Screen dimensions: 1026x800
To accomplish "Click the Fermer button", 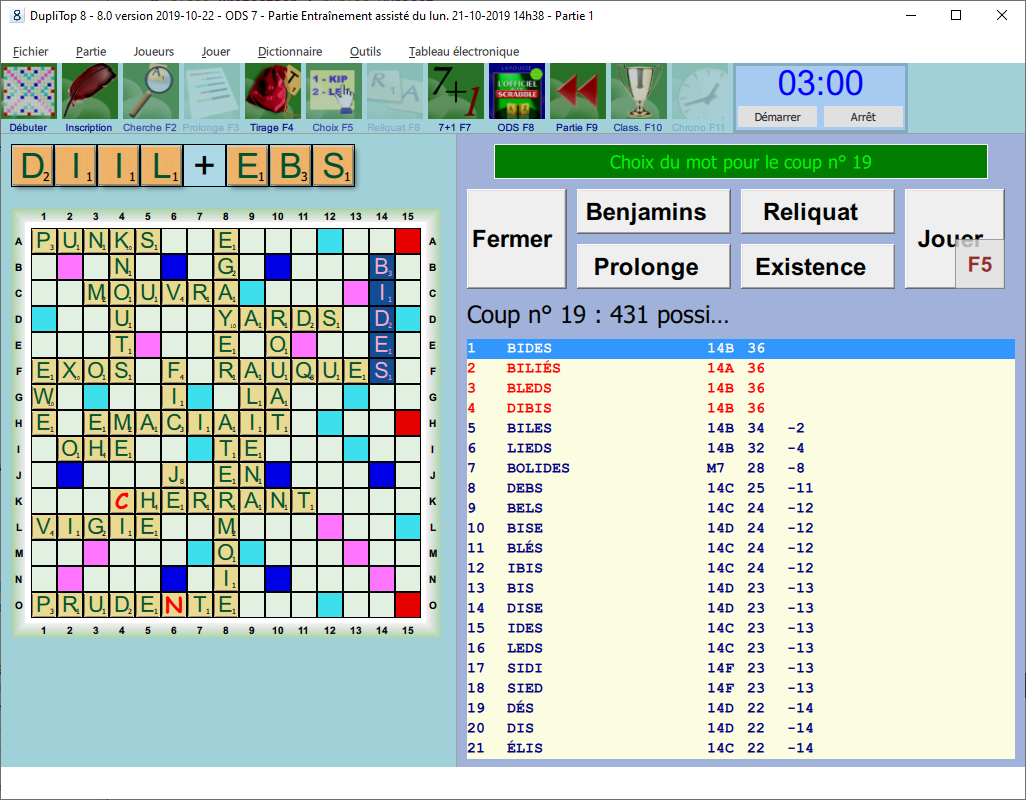I will pyautogui.click(x=512, y=239).
